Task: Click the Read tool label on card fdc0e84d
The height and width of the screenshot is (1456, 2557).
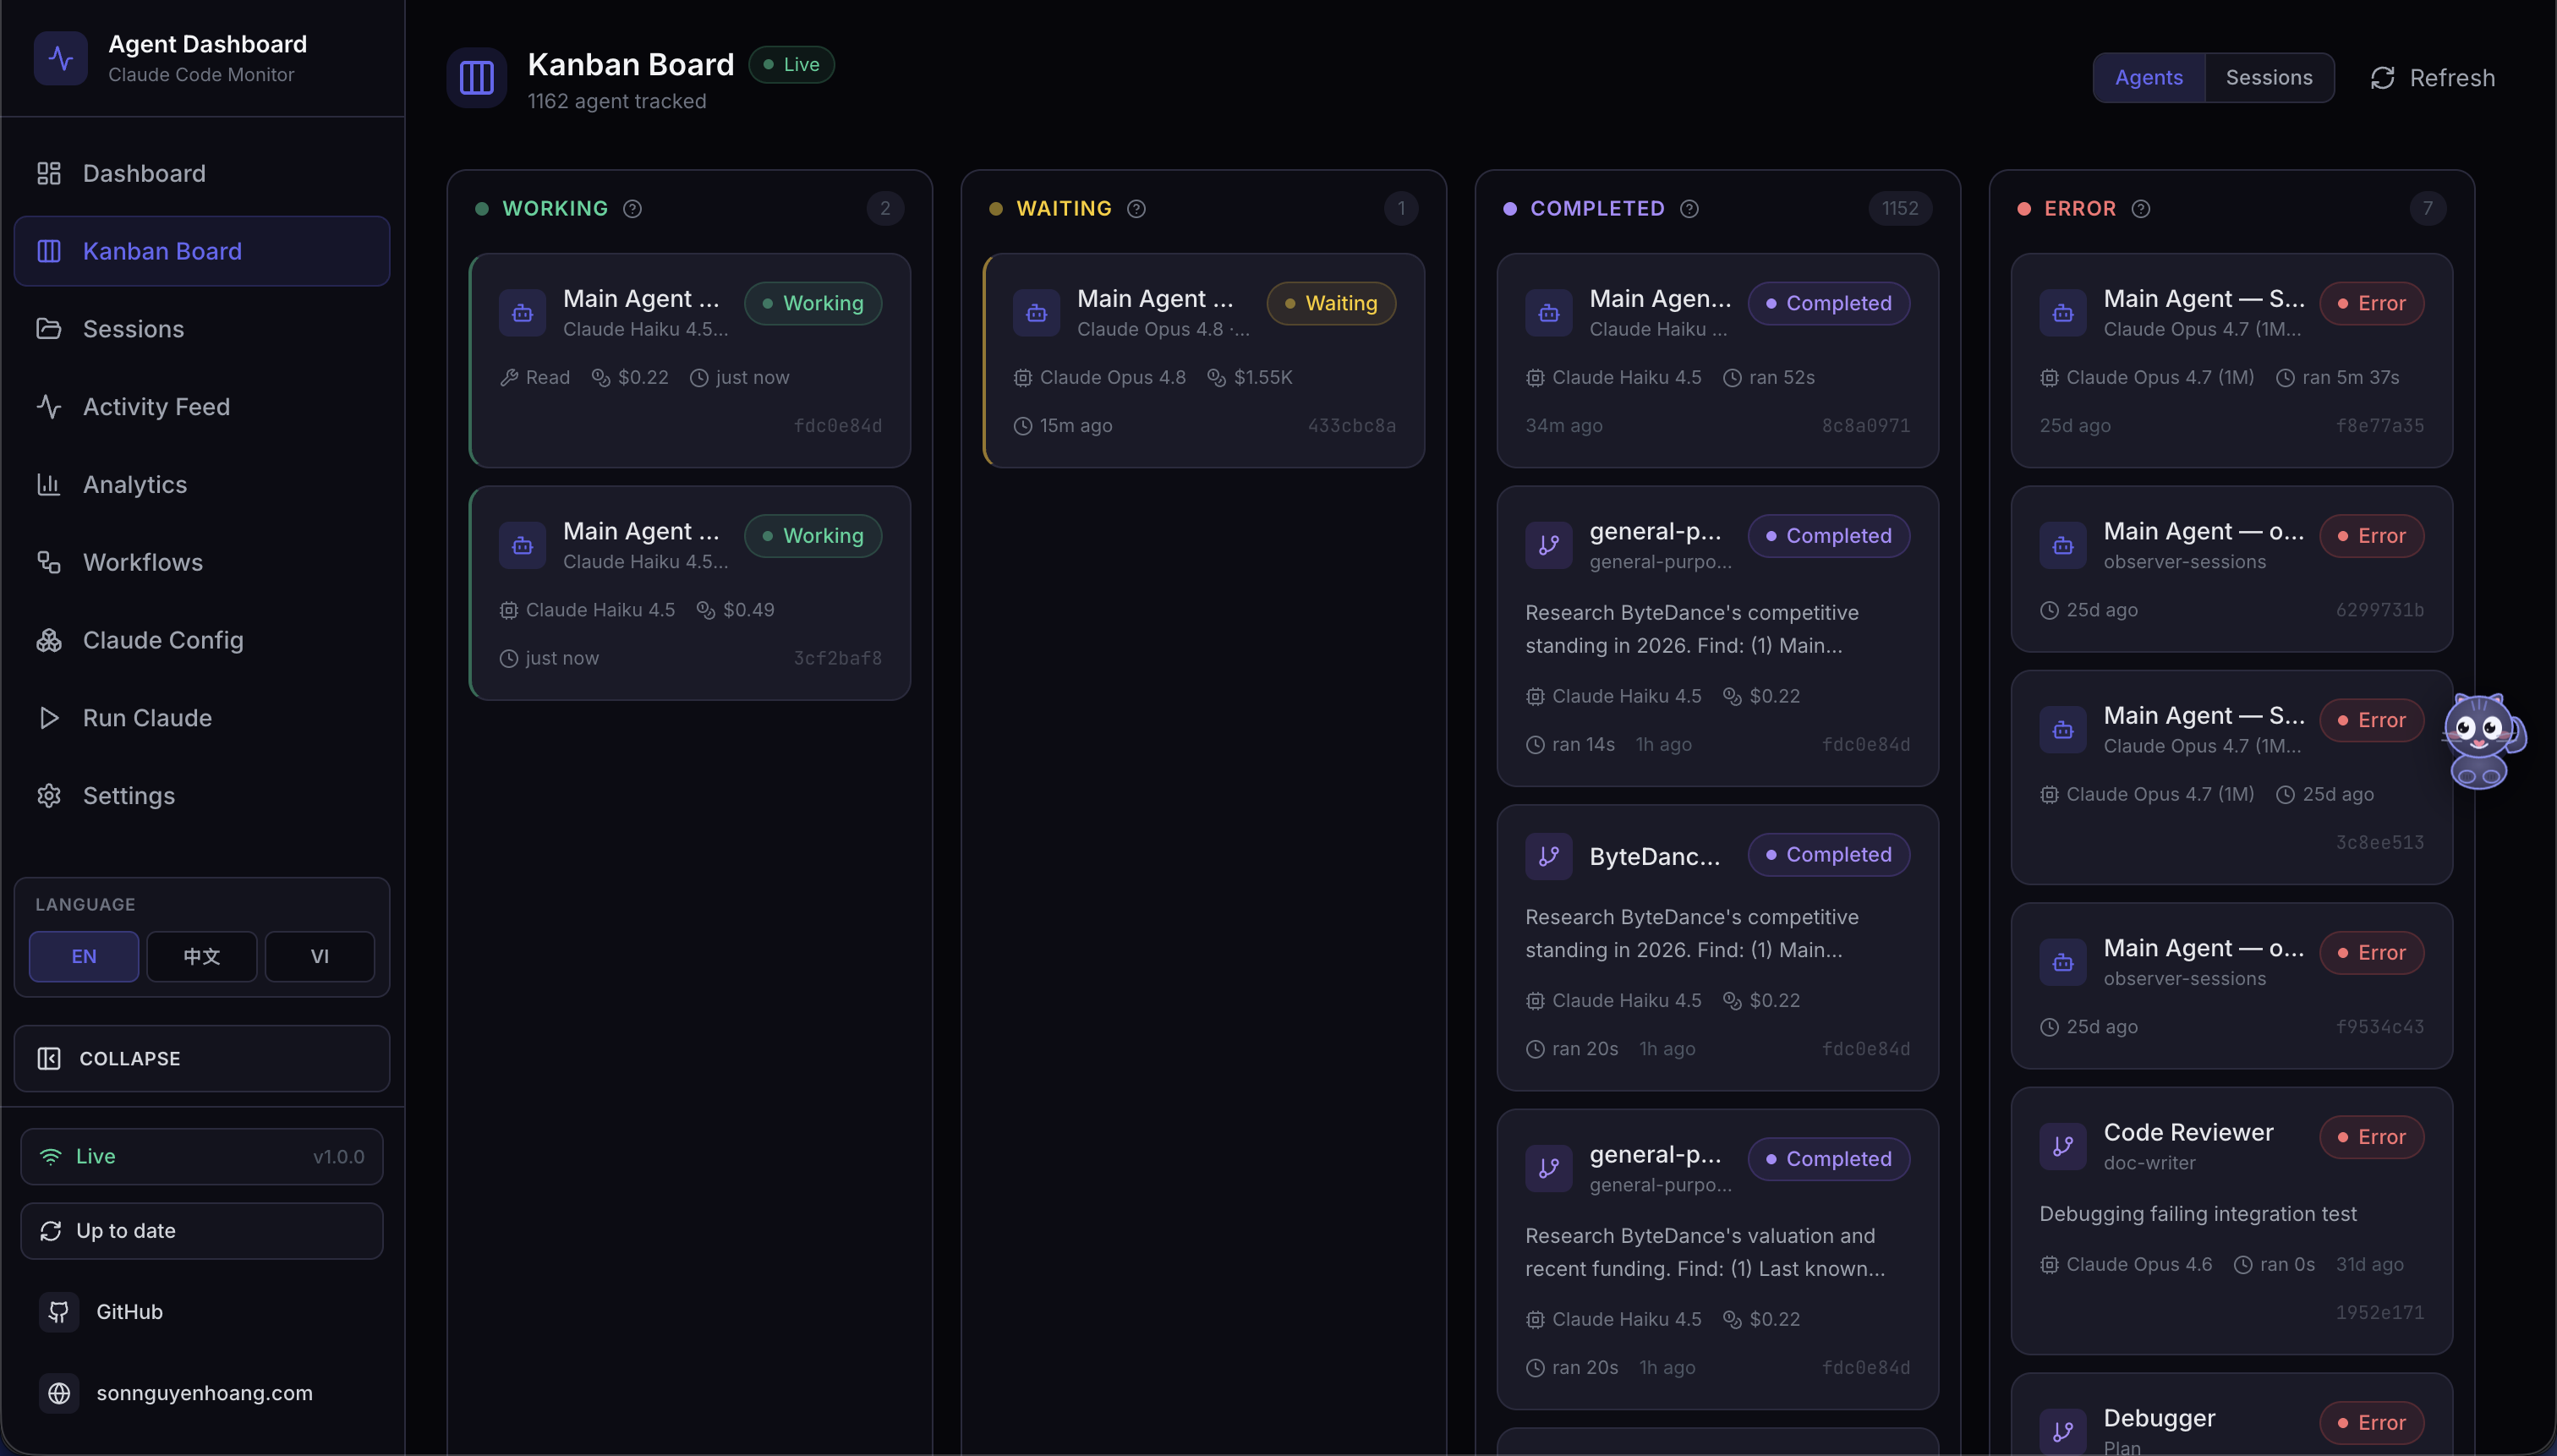Action: tap(535, 377)
